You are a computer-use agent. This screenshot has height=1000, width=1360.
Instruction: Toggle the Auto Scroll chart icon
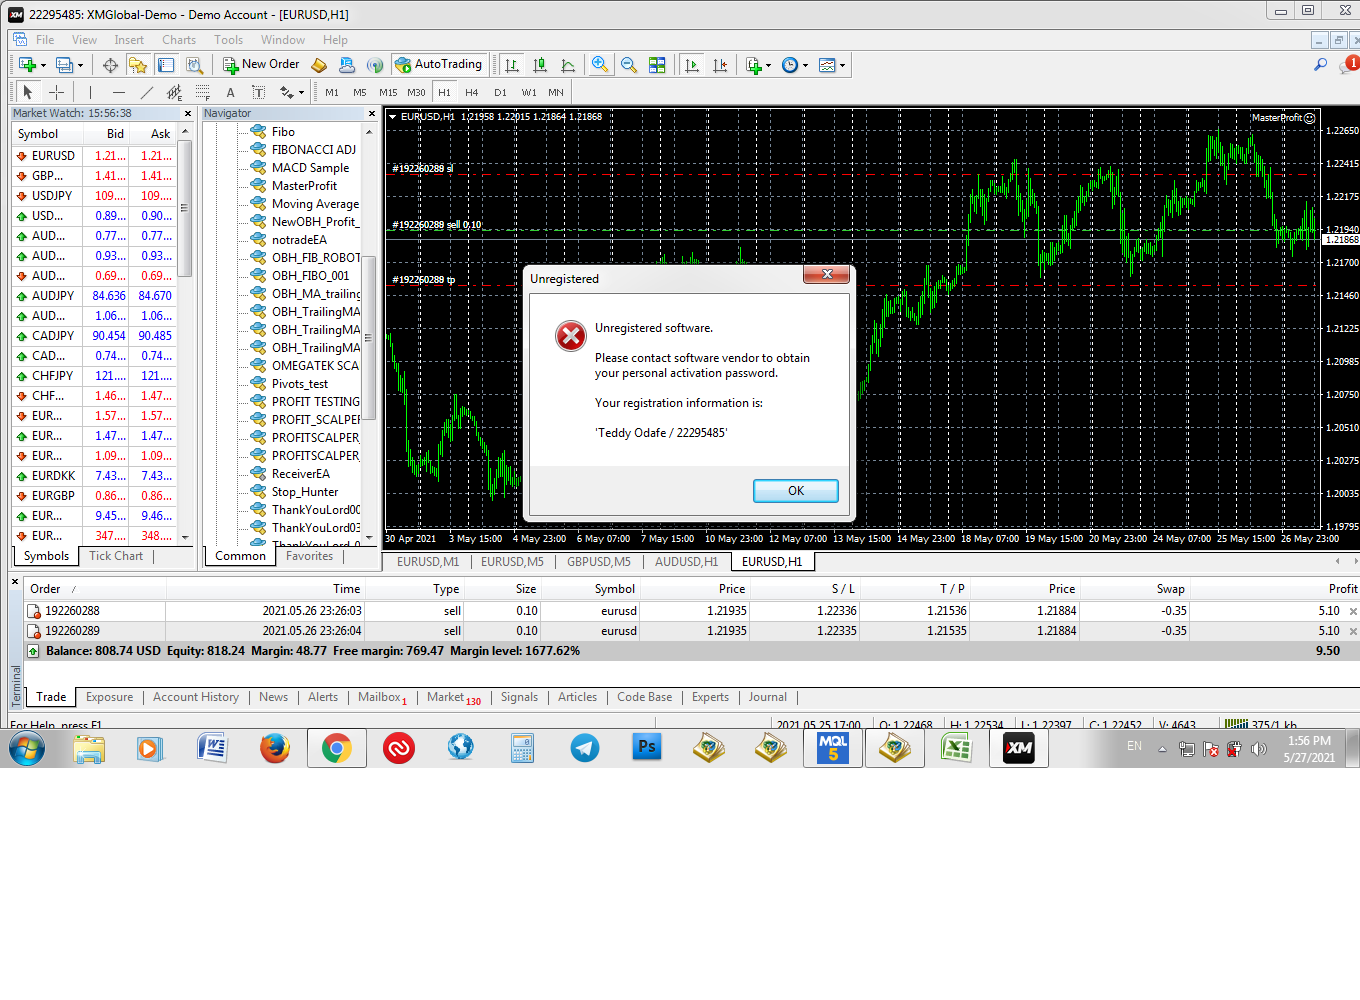pyautogui.click(x=692, y=65)
